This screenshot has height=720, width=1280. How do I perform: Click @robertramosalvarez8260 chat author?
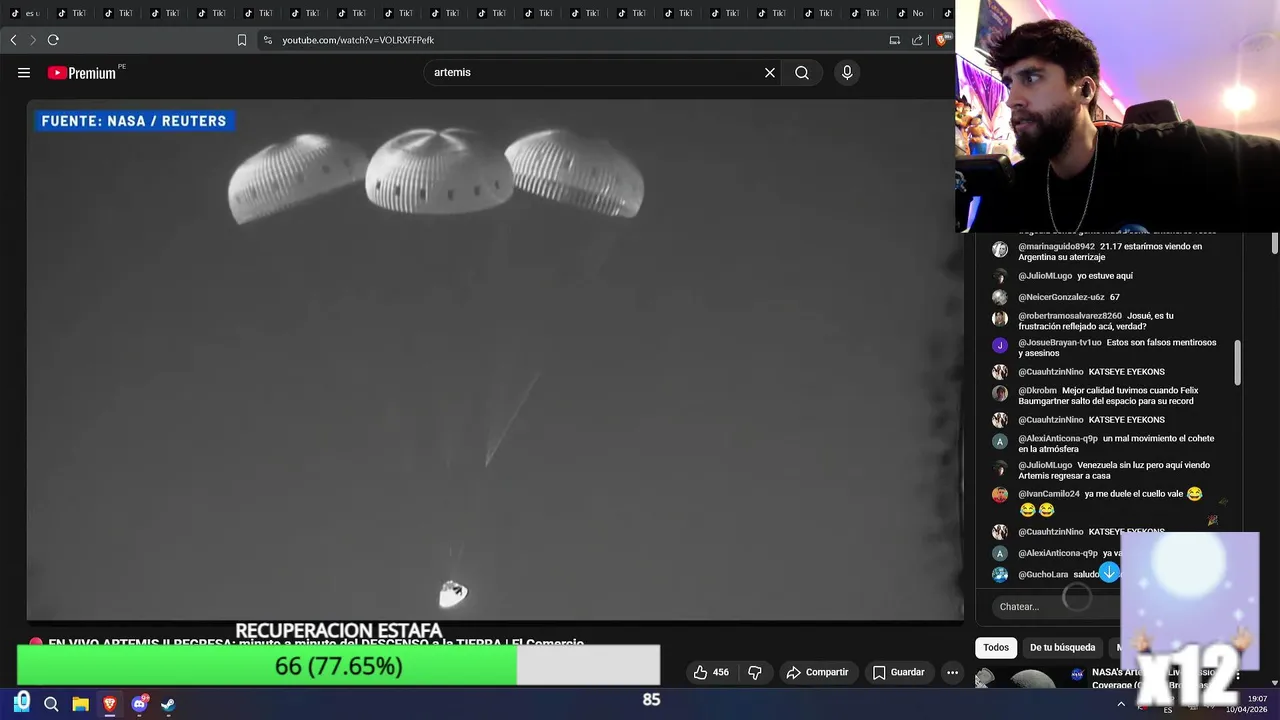[x=1070, y=316]
